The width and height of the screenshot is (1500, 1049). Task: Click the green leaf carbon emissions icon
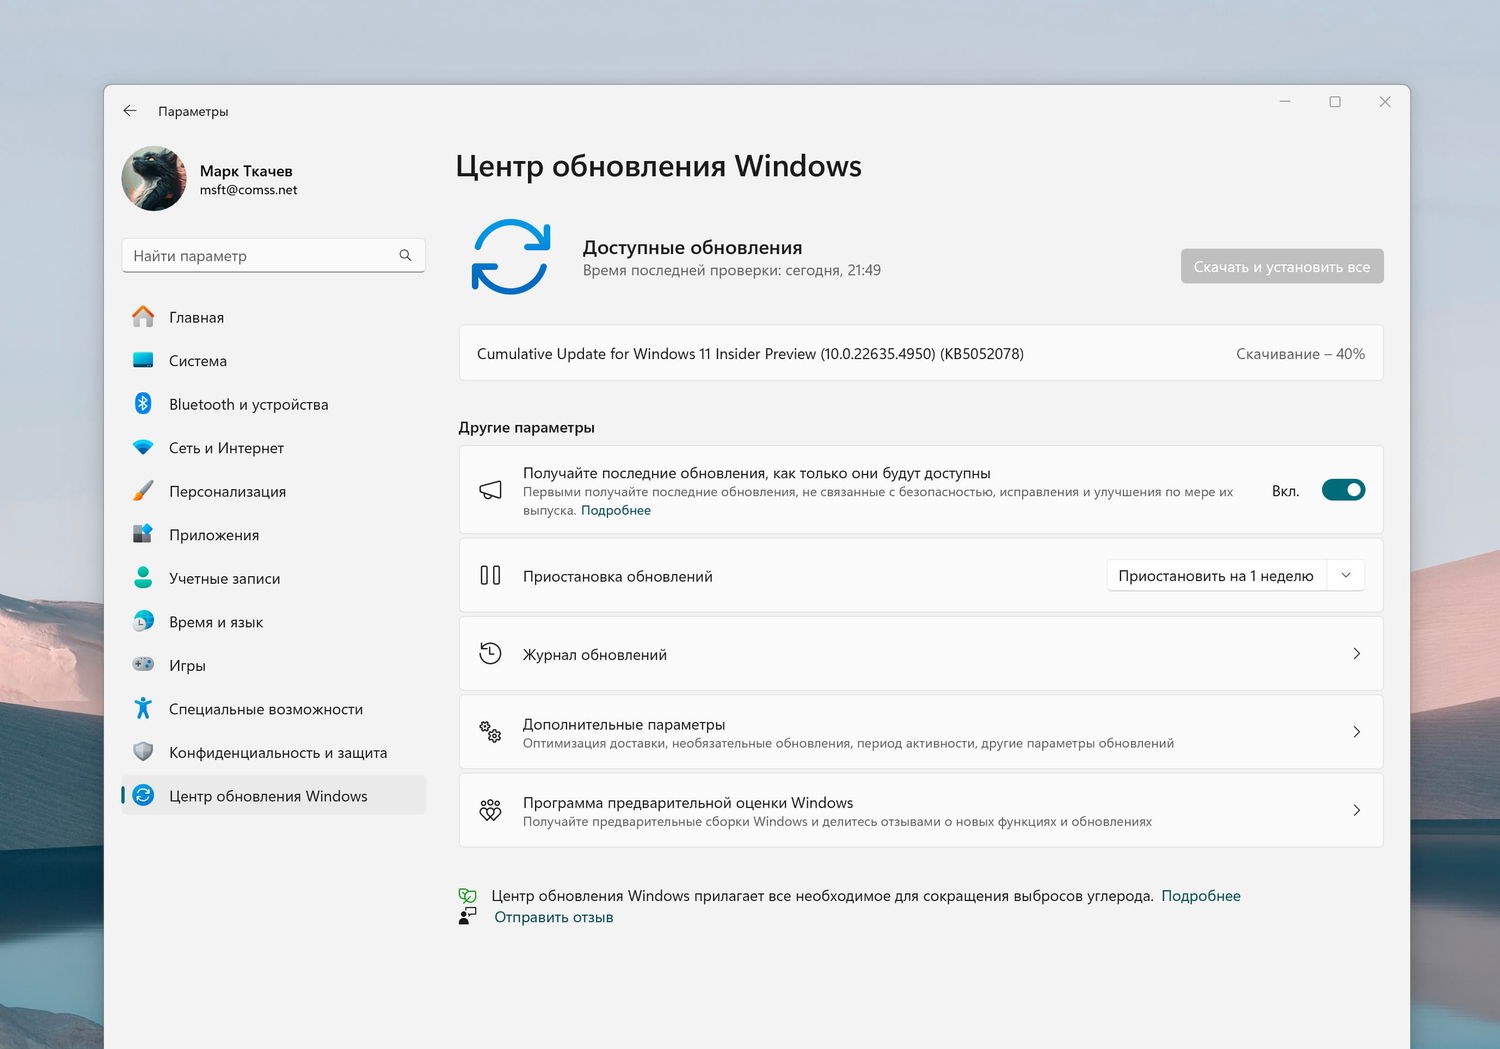pos(467,895)
